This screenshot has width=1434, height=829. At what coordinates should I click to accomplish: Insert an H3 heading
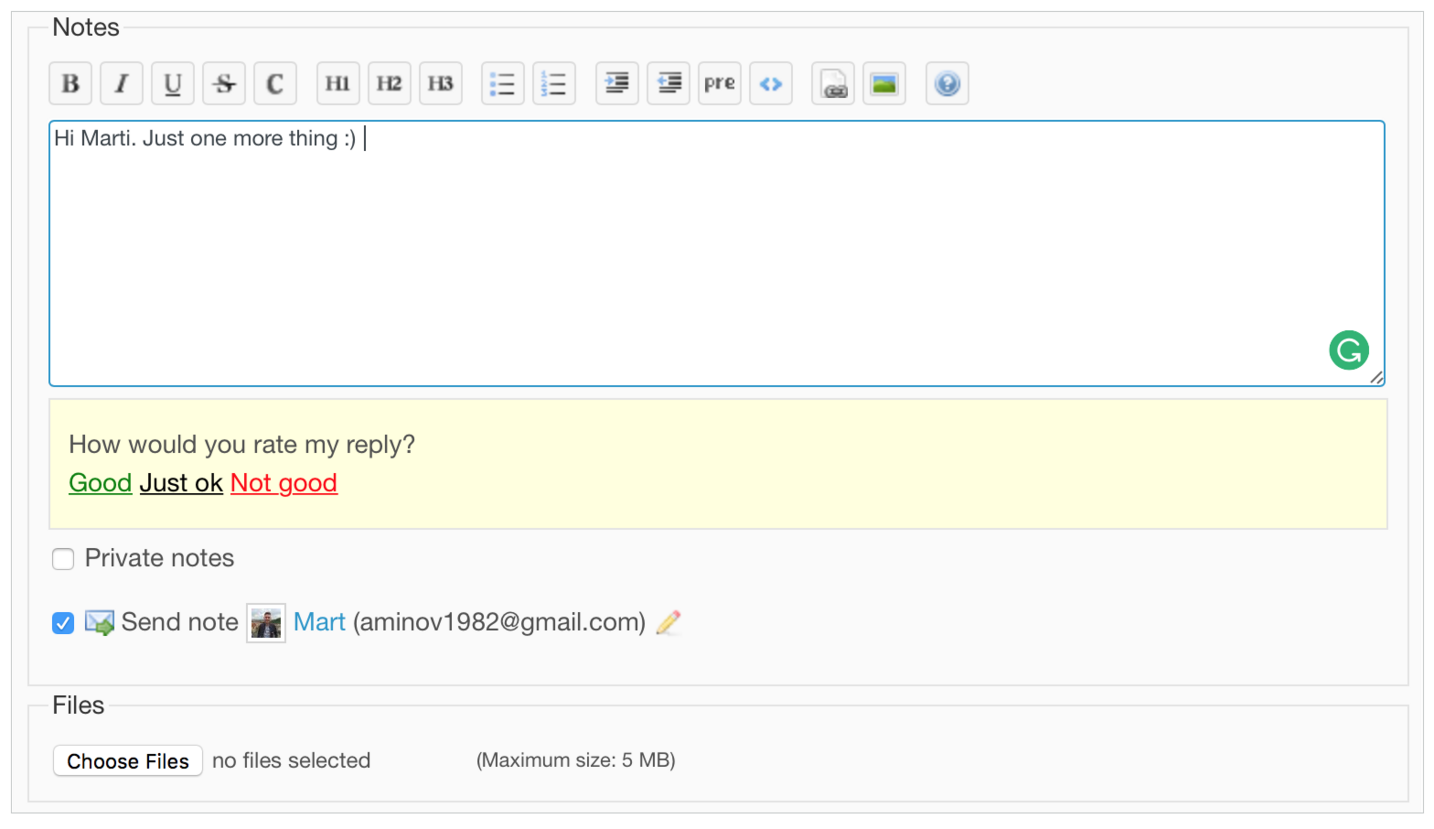440,84
